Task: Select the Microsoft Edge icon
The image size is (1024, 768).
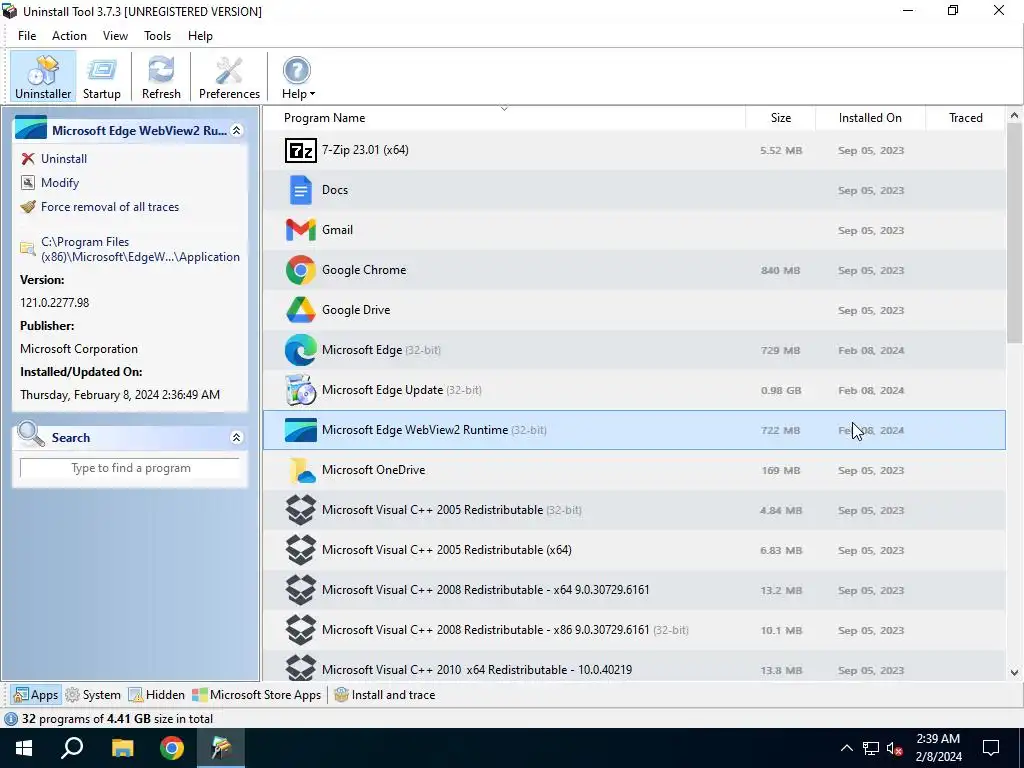Action: tap(300, 350)
